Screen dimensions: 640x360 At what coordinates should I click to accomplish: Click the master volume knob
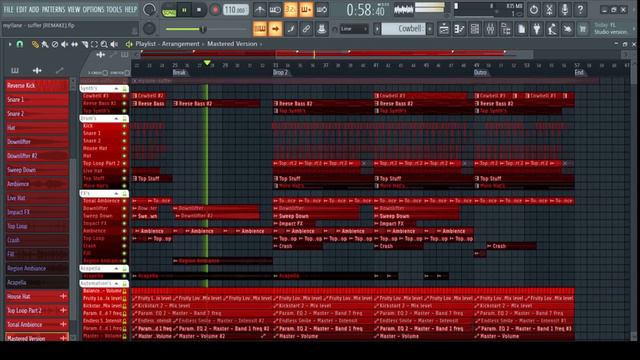coord(149,9)
